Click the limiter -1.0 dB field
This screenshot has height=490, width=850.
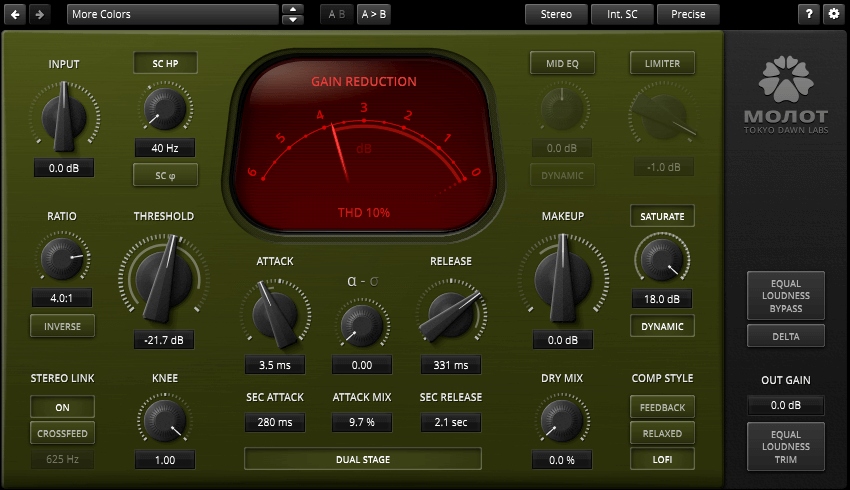tap(664, 167)
